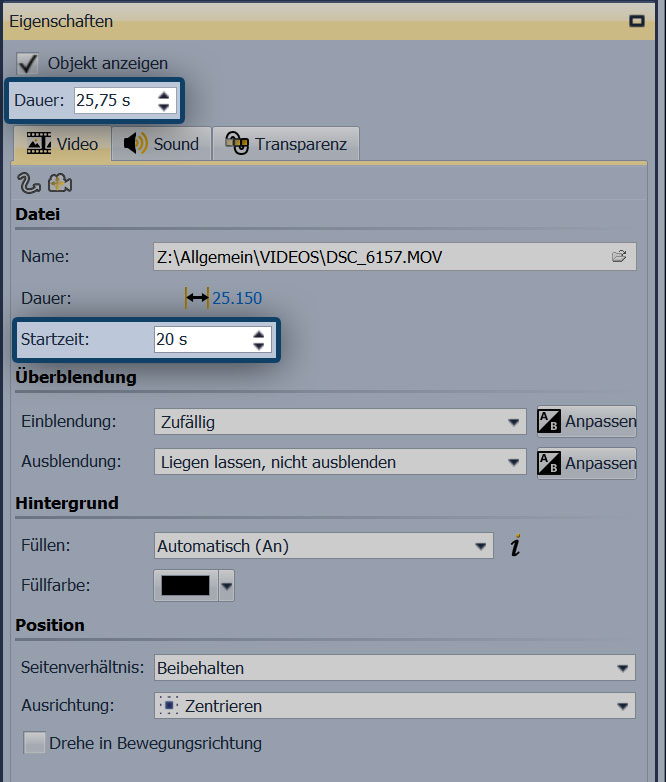
Task: Click the motion path icon
Action: [x=29, y=183]
